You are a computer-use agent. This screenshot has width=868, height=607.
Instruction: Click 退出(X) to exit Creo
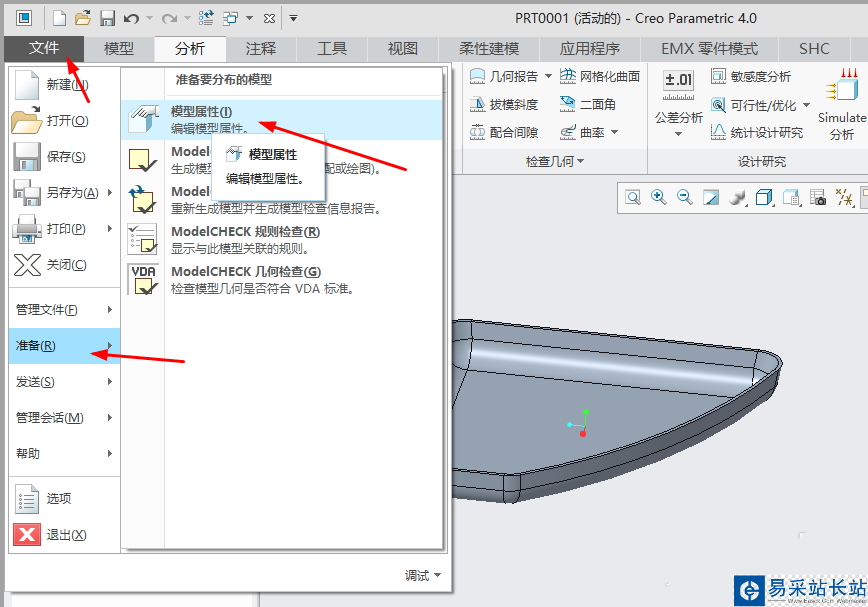tap(64, 535)
